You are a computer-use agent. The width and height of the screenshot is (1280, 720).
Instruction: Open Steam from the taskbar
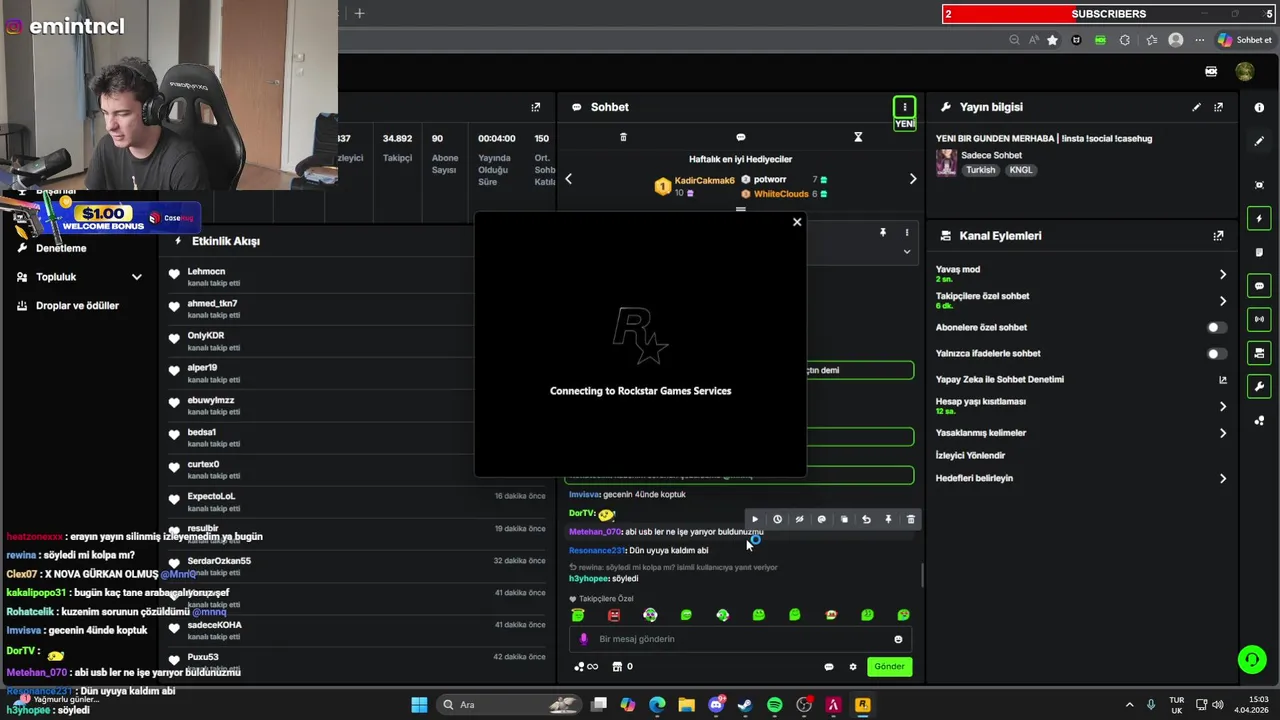745,705
